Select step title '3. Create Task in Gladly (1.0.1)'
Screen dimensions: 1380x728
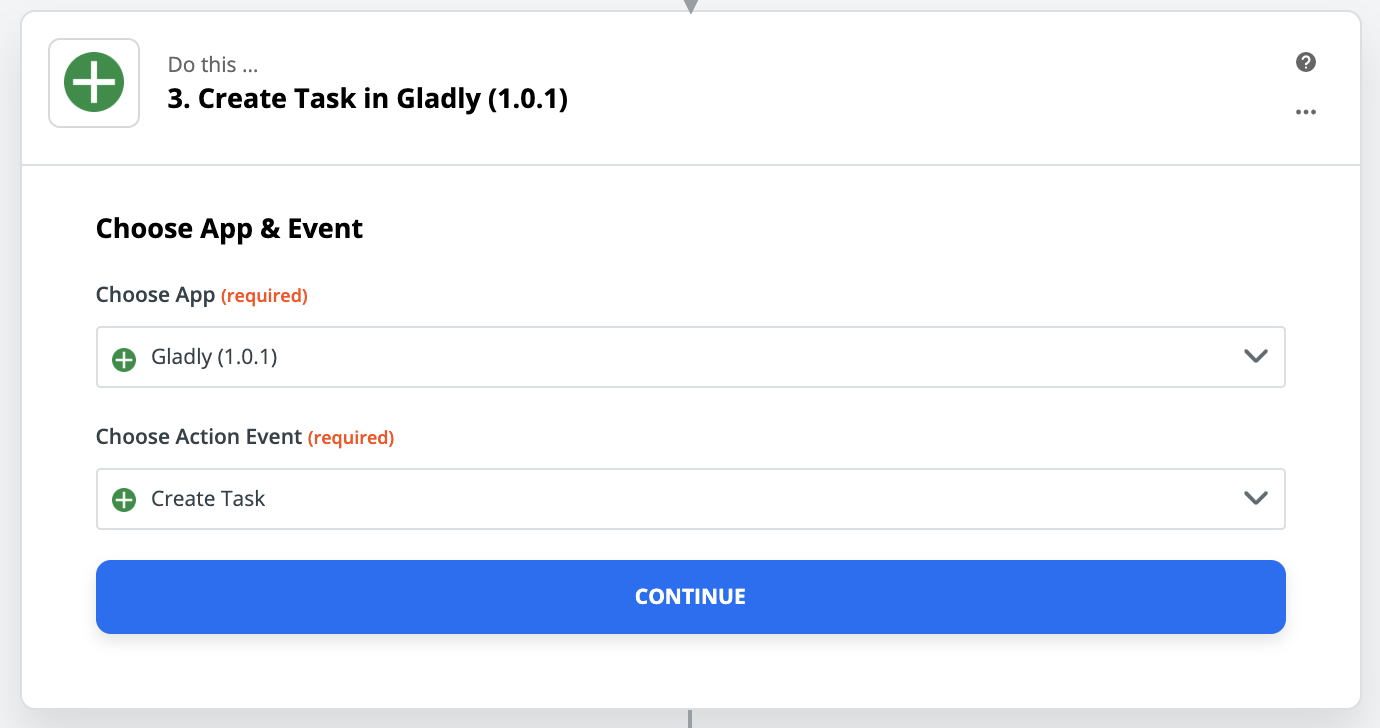pyautogui.click(x=367, y=100)
